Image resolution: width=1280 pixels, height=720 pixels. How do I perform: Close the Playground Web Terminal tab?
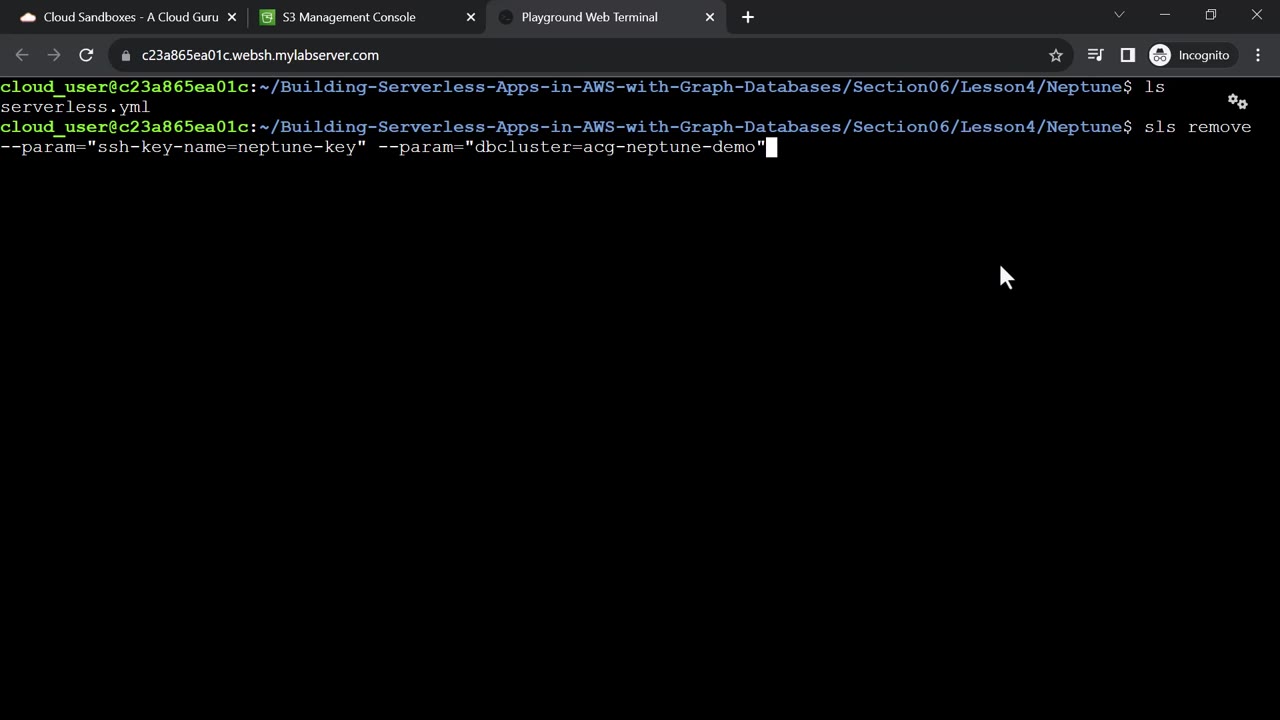click(x=710, y=17)
